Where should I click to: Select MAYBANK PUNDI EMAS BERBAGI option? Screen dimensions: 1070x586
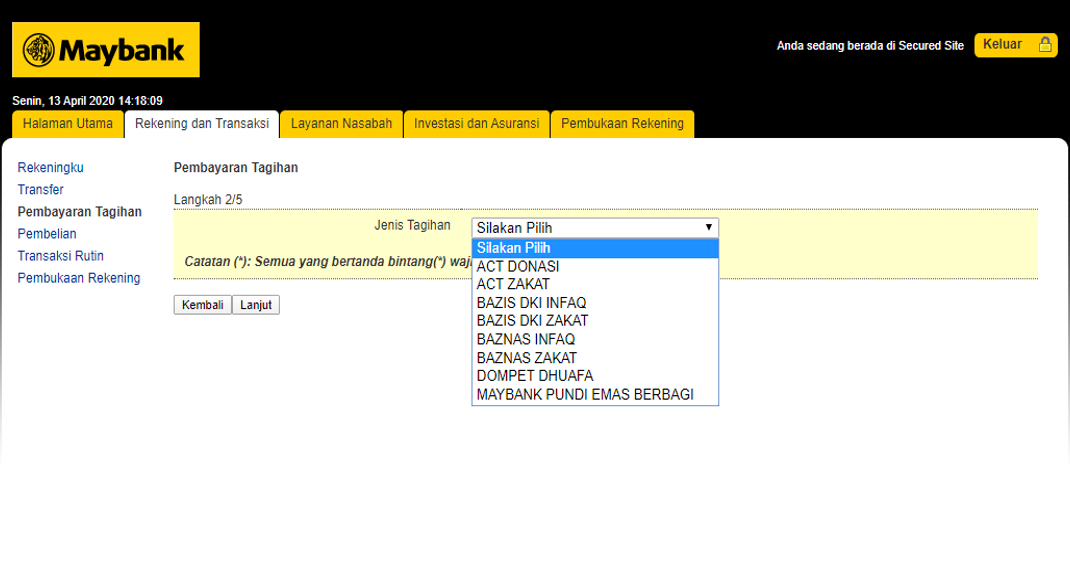[x=595, y=395]
